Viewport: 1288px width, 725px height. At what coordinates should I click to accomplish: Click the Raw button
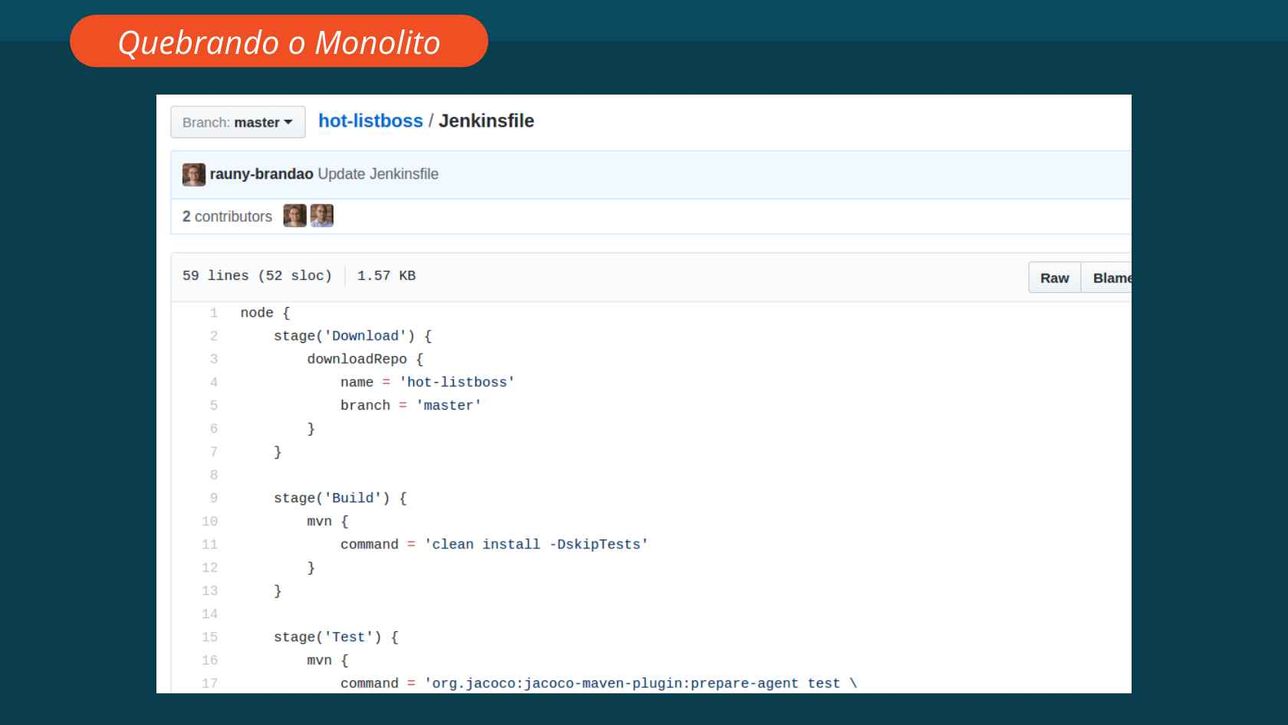tap(1054, 278)
